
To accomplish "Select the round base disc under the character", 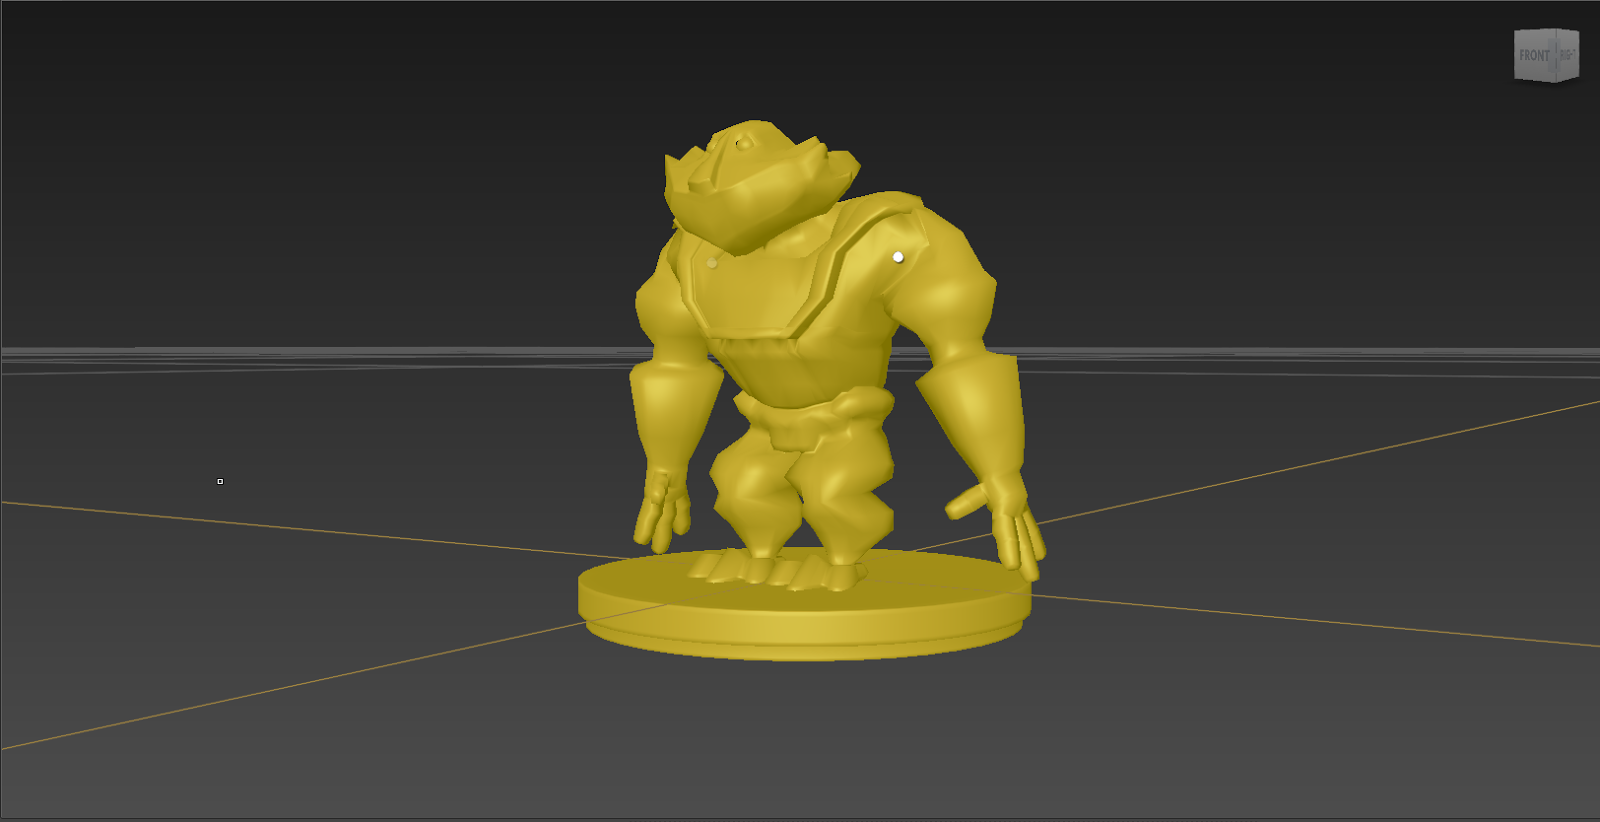I will coord(804,605).
